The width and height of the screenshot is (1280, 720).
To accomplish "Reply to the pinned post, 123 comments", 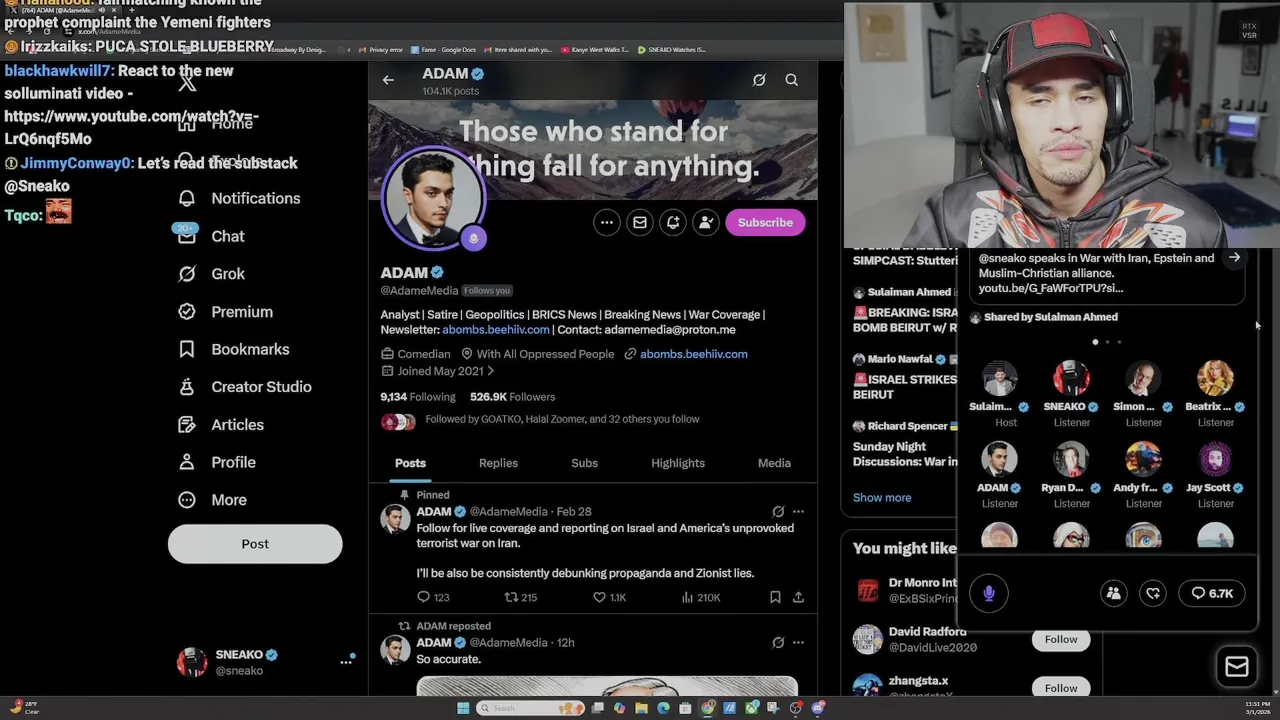I will click(x=433, y=597).
